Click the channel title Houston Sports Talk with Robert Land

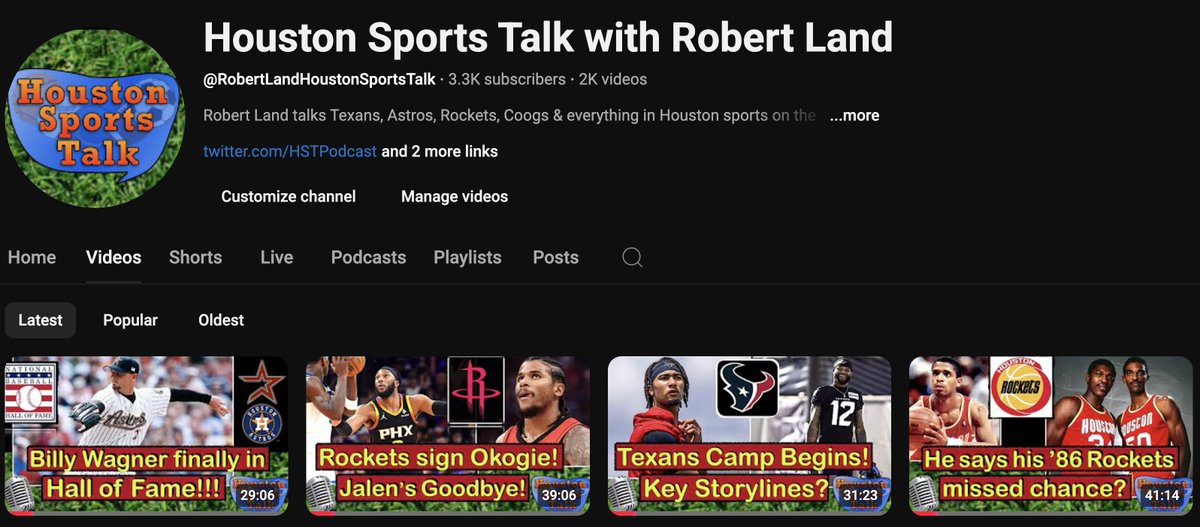click(x=548, y=38)
